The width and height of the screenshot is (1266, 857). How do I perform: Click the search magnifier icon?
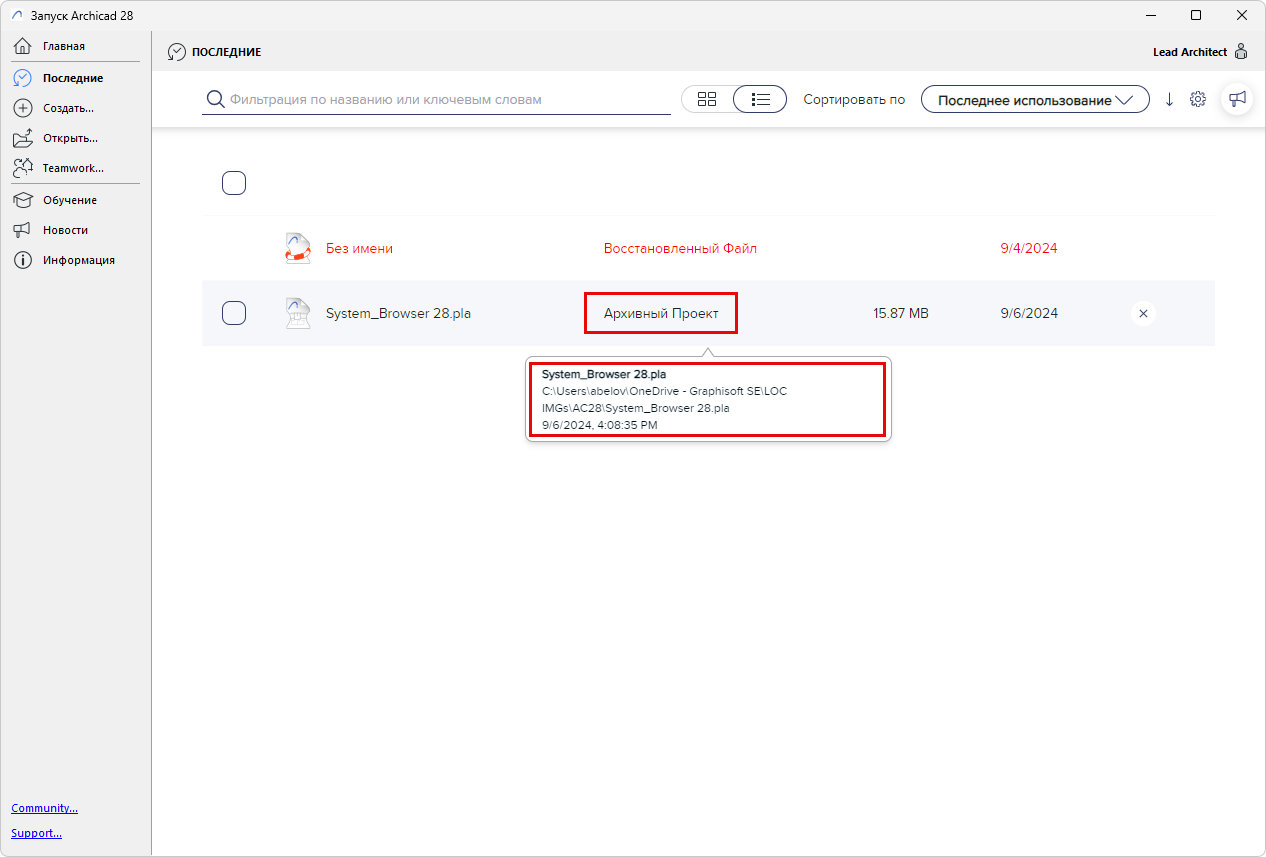(x=214, y=99)
